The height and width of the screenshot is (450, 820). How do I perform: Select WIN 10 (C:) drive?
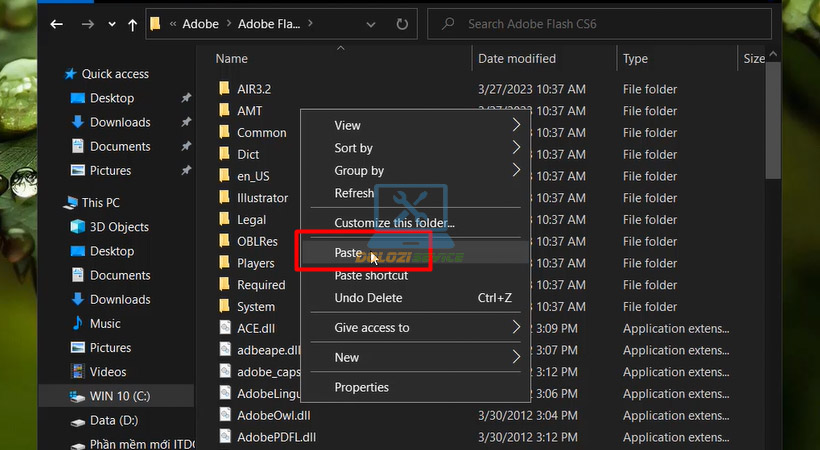pos(78,396)
